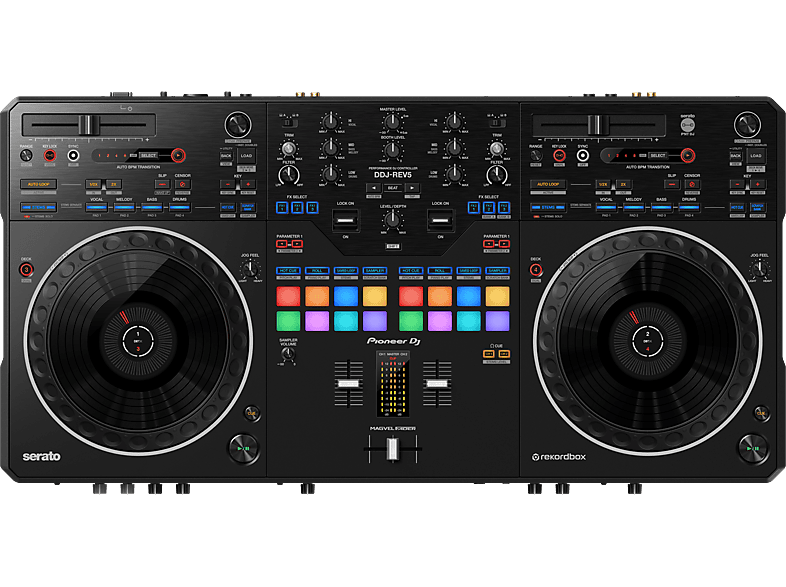Click left PARAMETER 1 back arrow
The height and width of the screenshot is (587, 786).
(282, 244)
